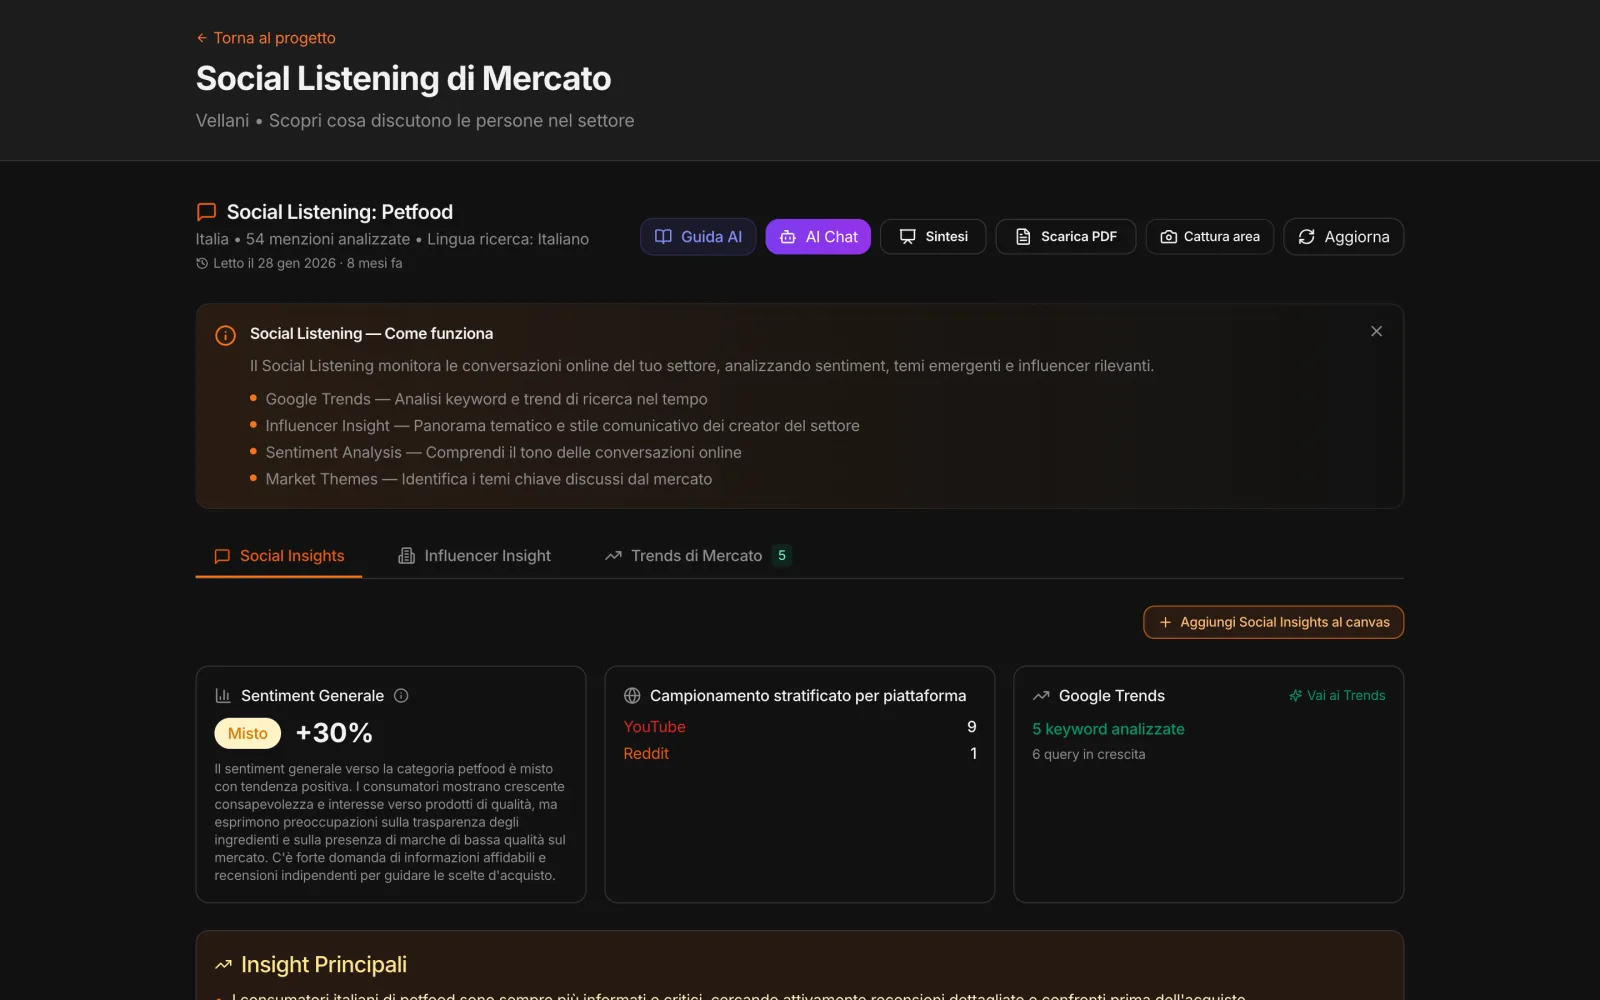Click the clock icon beside Letto il 28 gen 2026
The image size is (1600, 1000).
coord(202,263)
